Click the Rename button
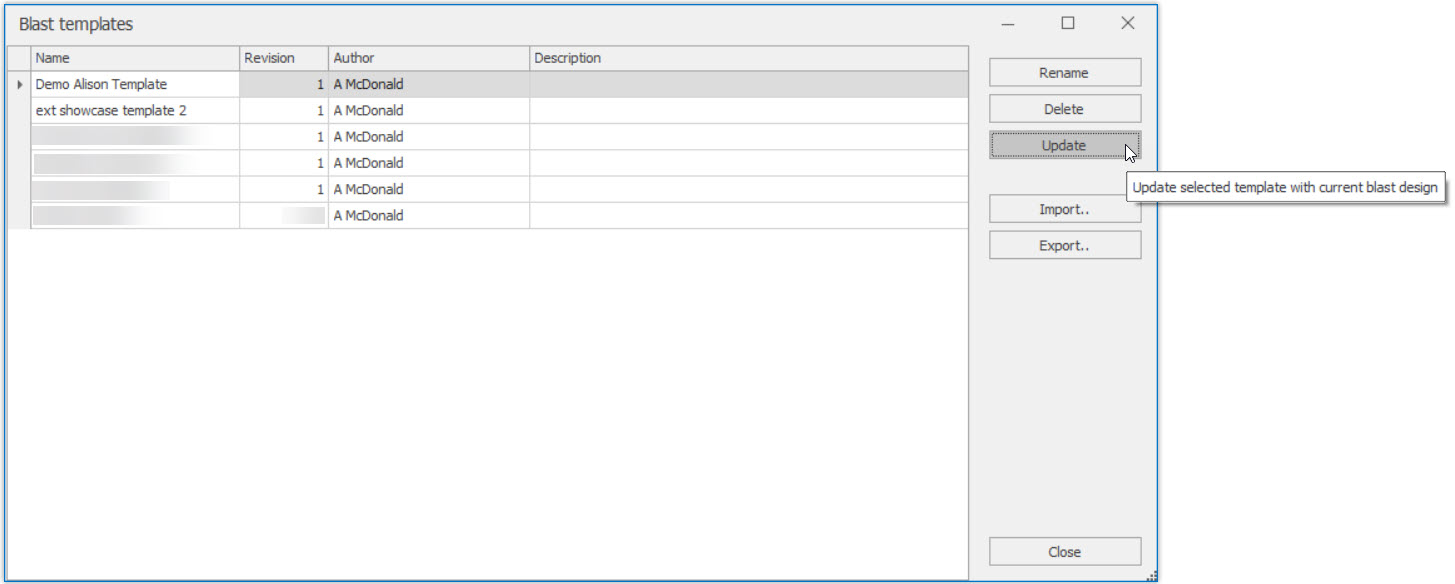The height and width of the screenshot is (584, 1455). (x=1065, y=73)
